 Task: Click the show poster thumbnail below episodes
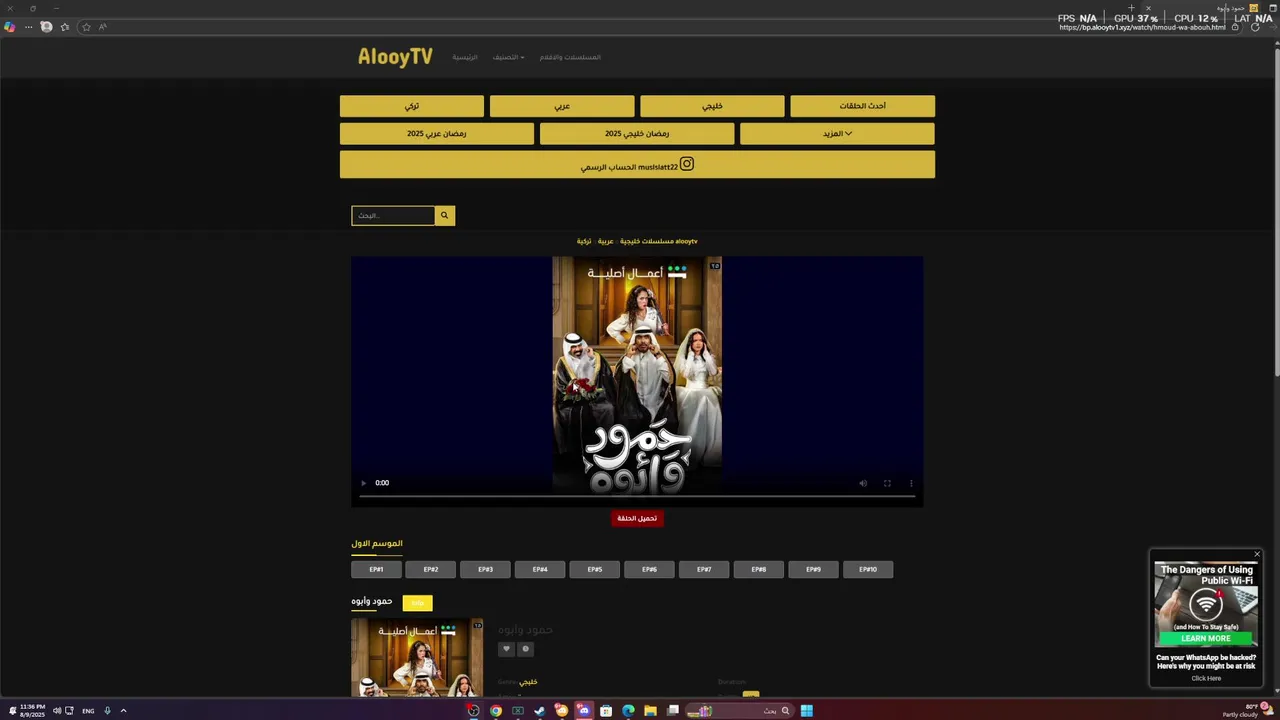[x=417, y=657]
